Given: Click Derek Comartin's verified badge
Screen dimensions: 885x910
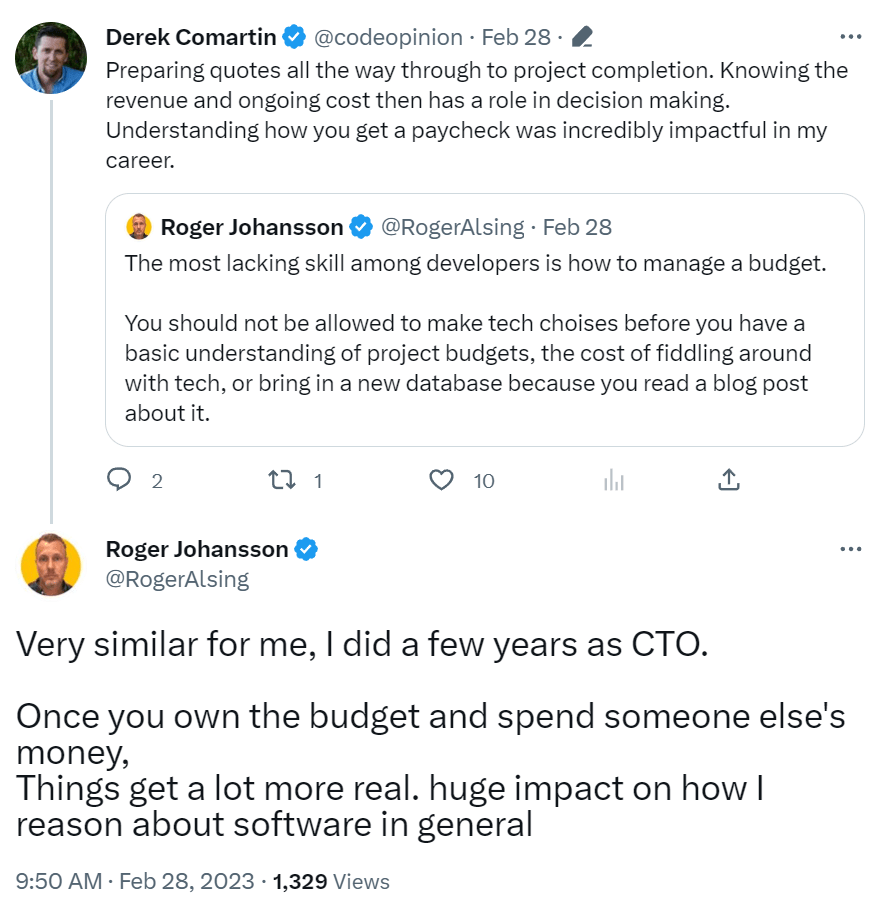Looking at the screenshot, I should point(294,37).
